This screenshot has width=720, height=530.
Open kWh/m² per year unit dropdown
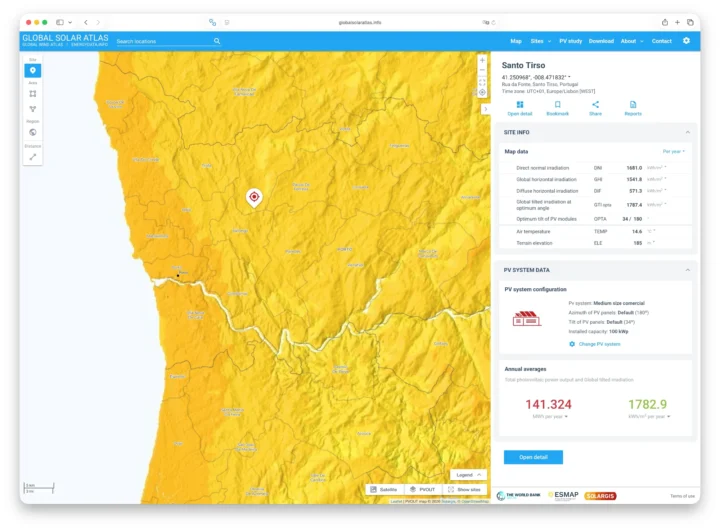[649, 417]
